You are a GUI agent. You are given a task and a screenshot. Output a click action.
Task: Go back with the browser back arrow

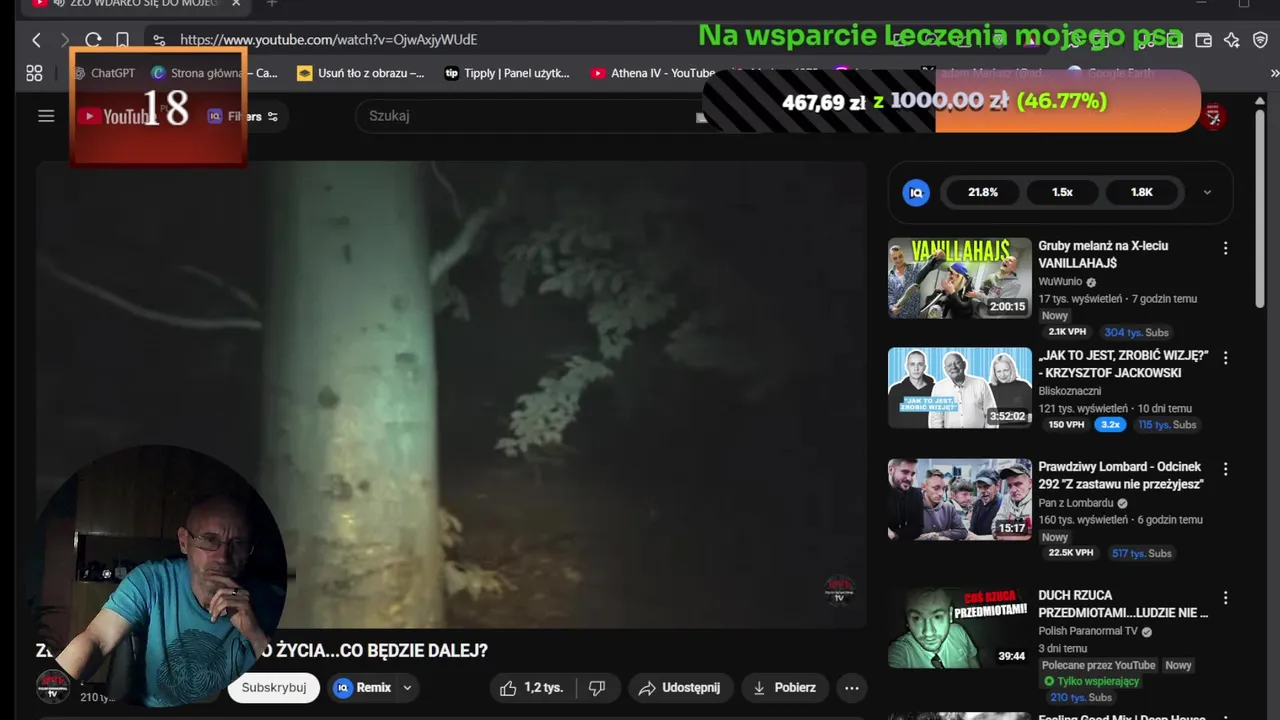(x=37, y=40)
